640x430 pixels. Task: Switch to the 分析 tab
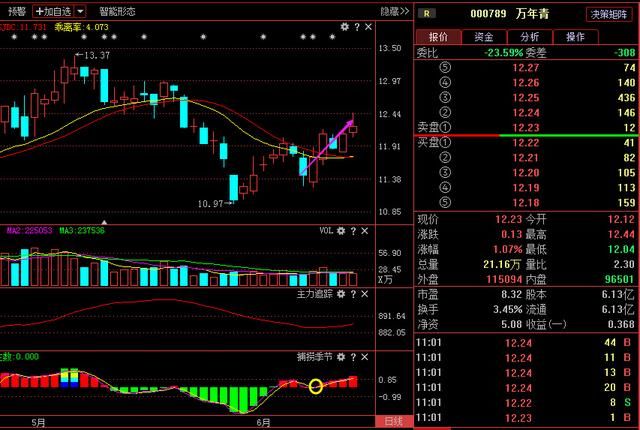click(530, 37)
